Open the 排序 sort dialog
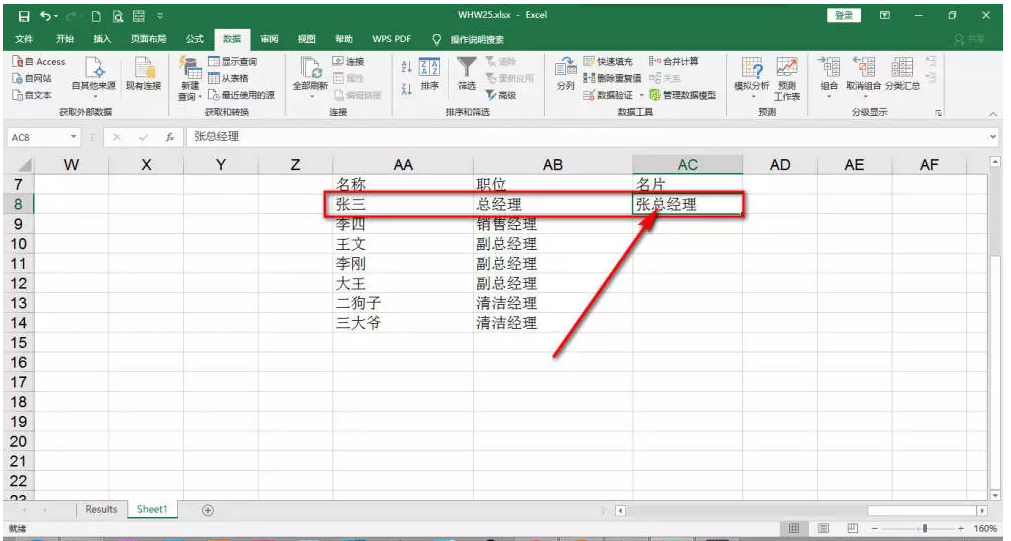Image resolution: width=1011 pixels, height=541 pixels. [x=429, y=74]
